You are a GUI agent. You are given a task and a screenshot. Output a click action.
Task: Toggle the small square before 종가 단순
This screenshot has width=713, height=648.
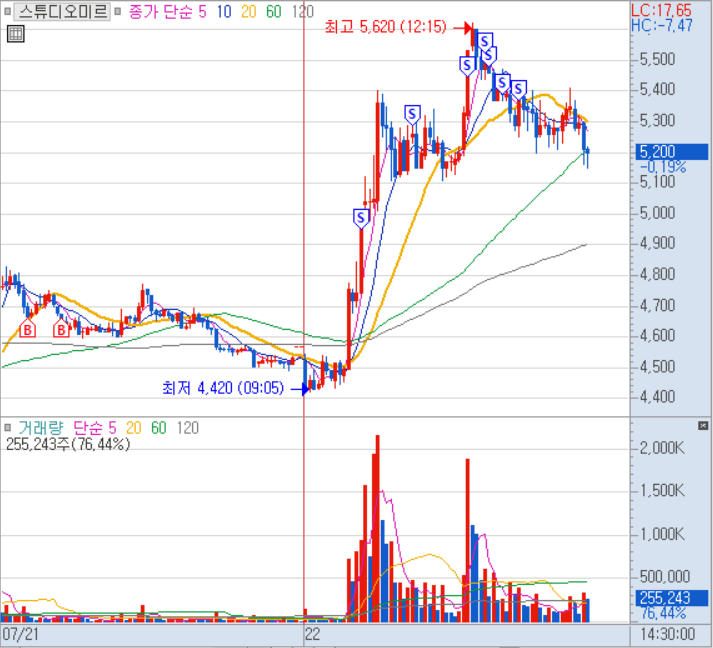pos(119,13)
